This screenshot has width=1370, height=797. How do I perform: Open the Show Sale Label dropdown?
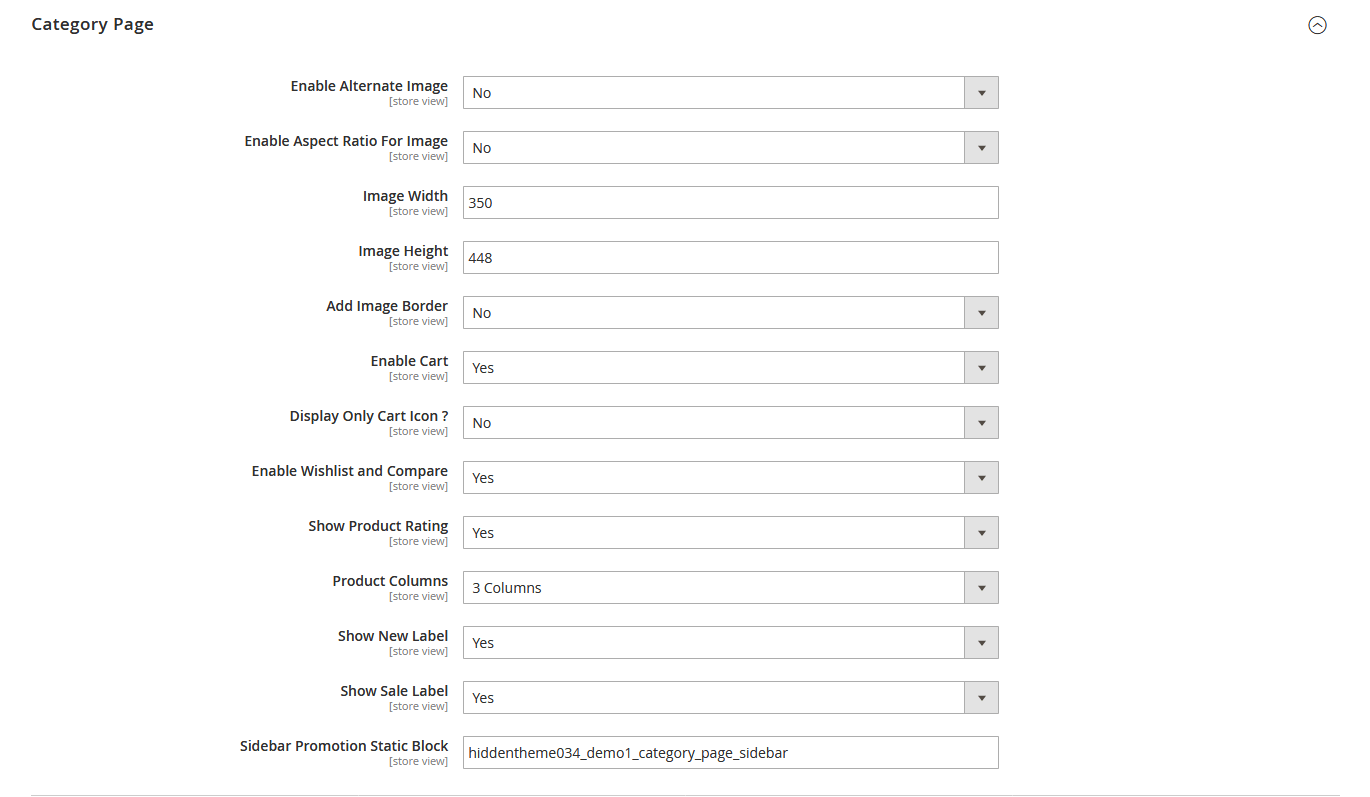tap(982, 697)
